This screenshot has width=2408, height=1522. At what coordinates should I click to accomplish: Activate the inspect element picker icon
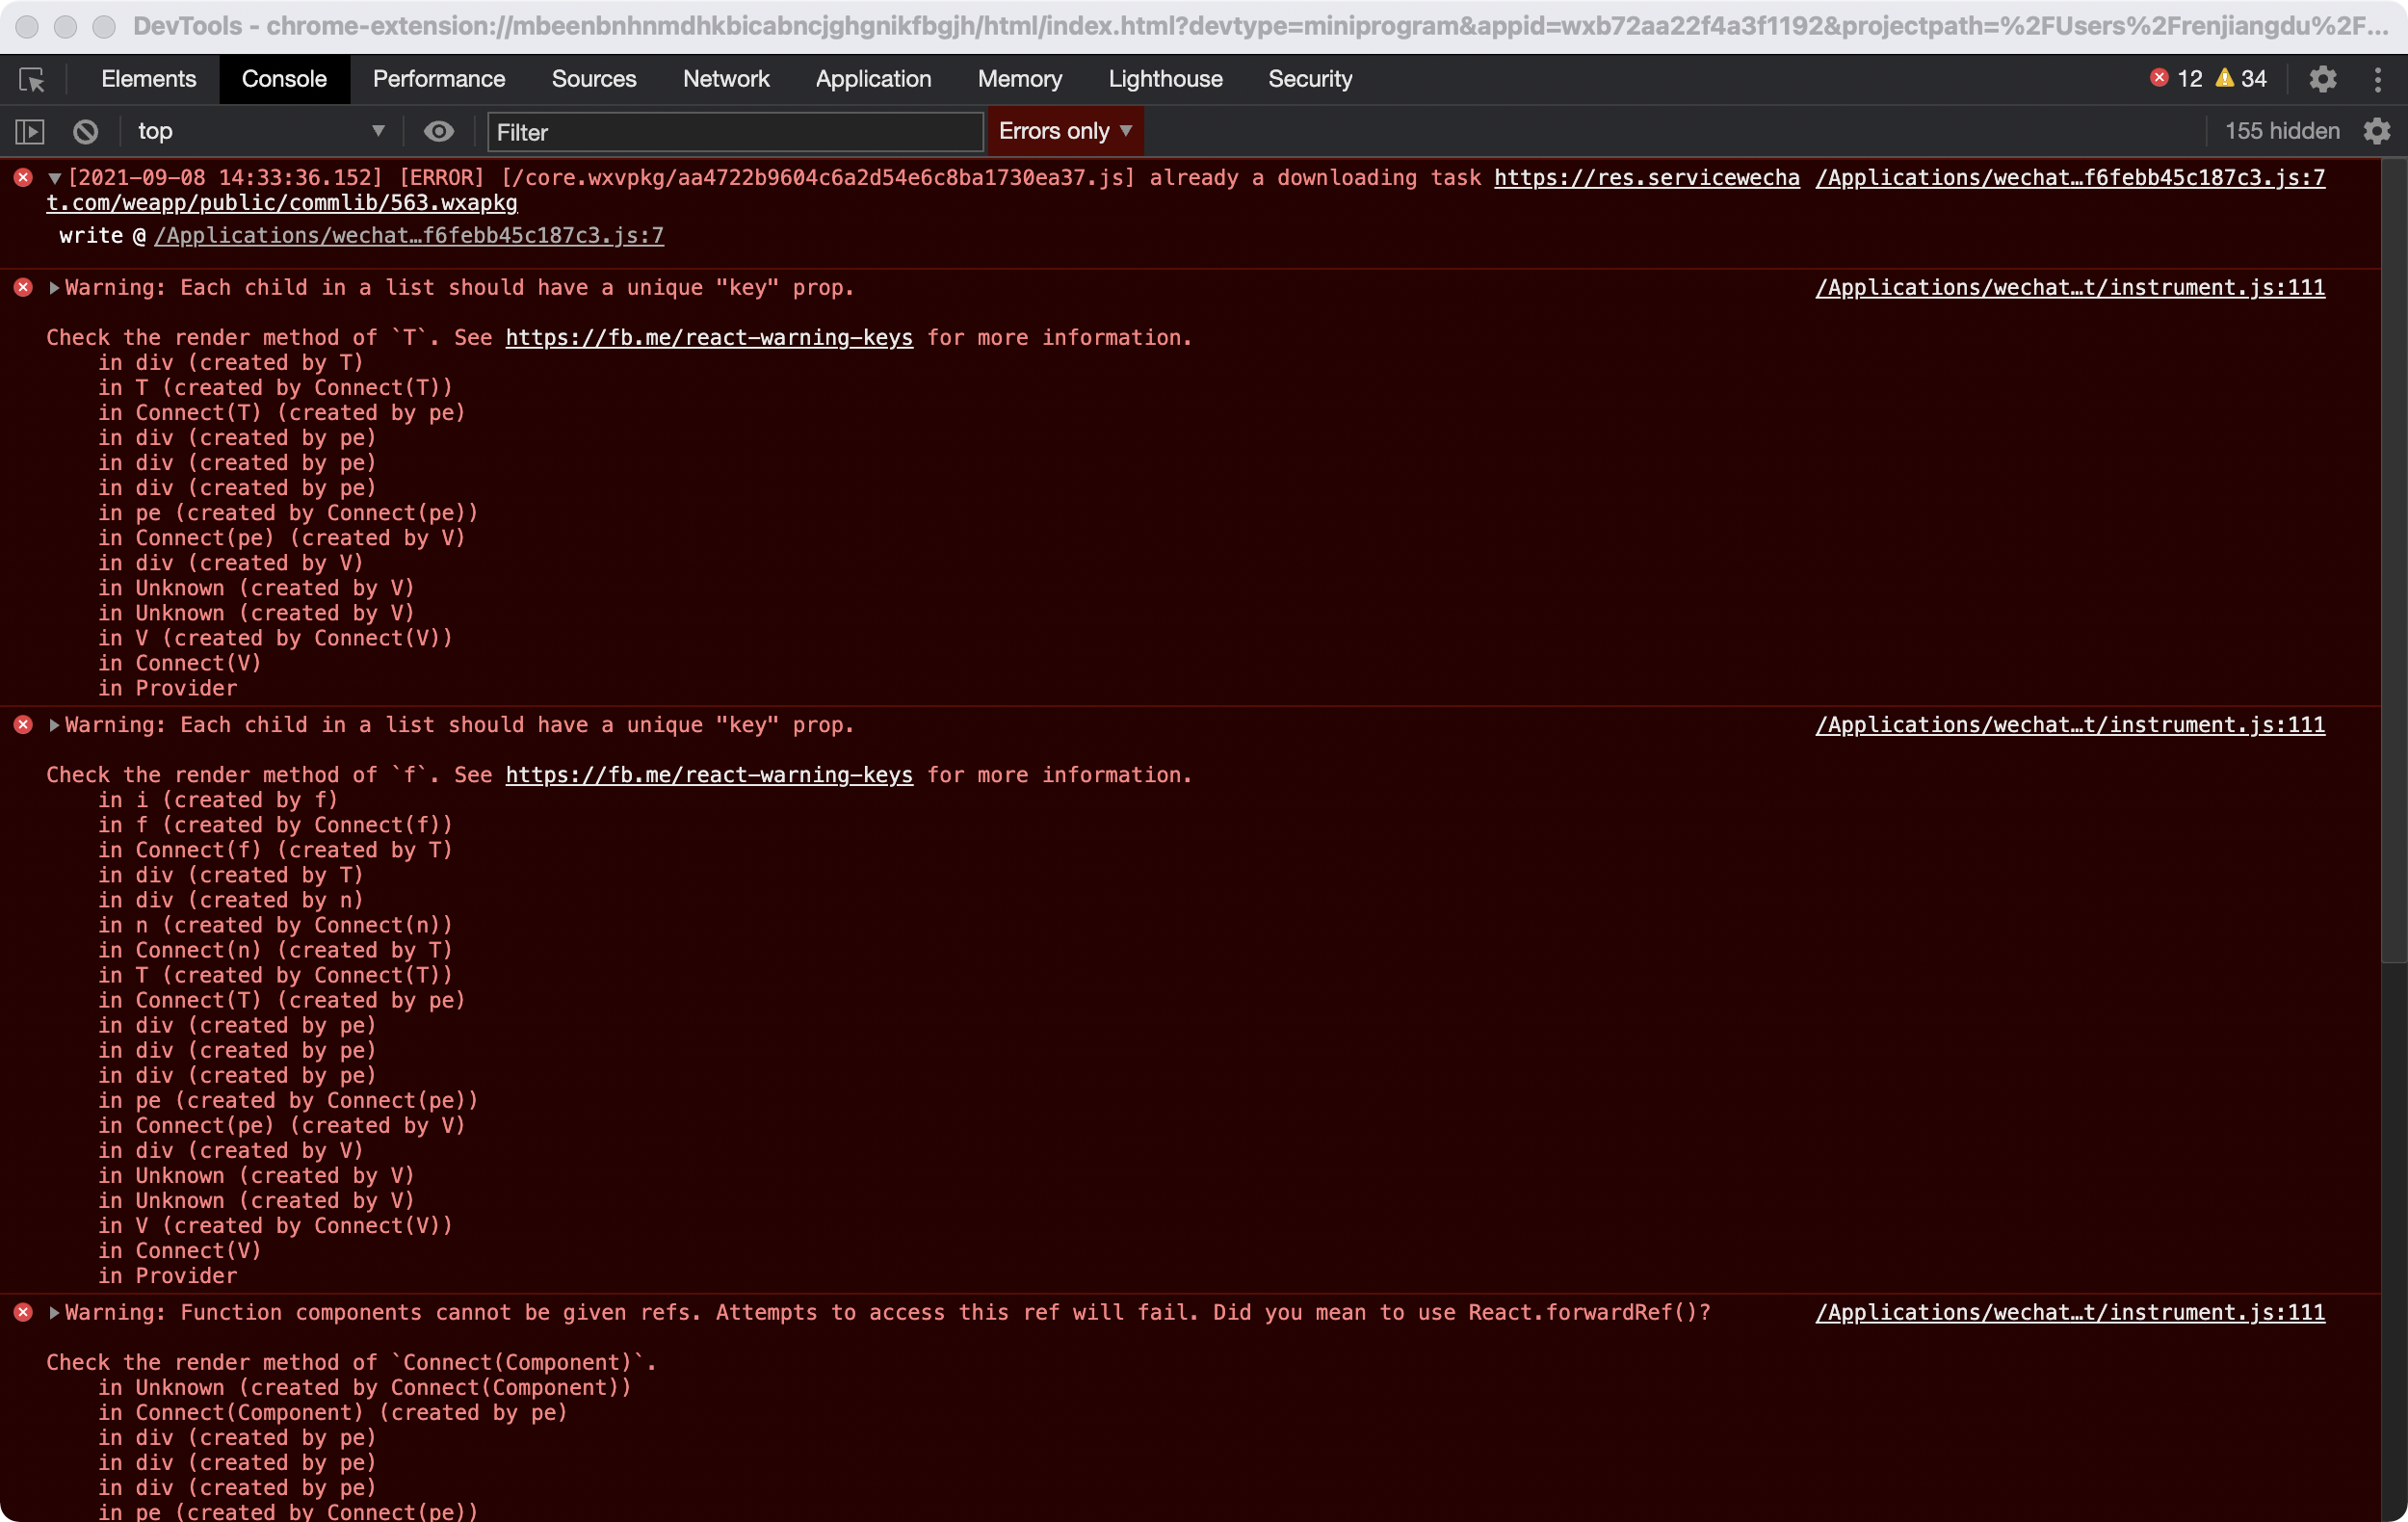coord(32,79)
